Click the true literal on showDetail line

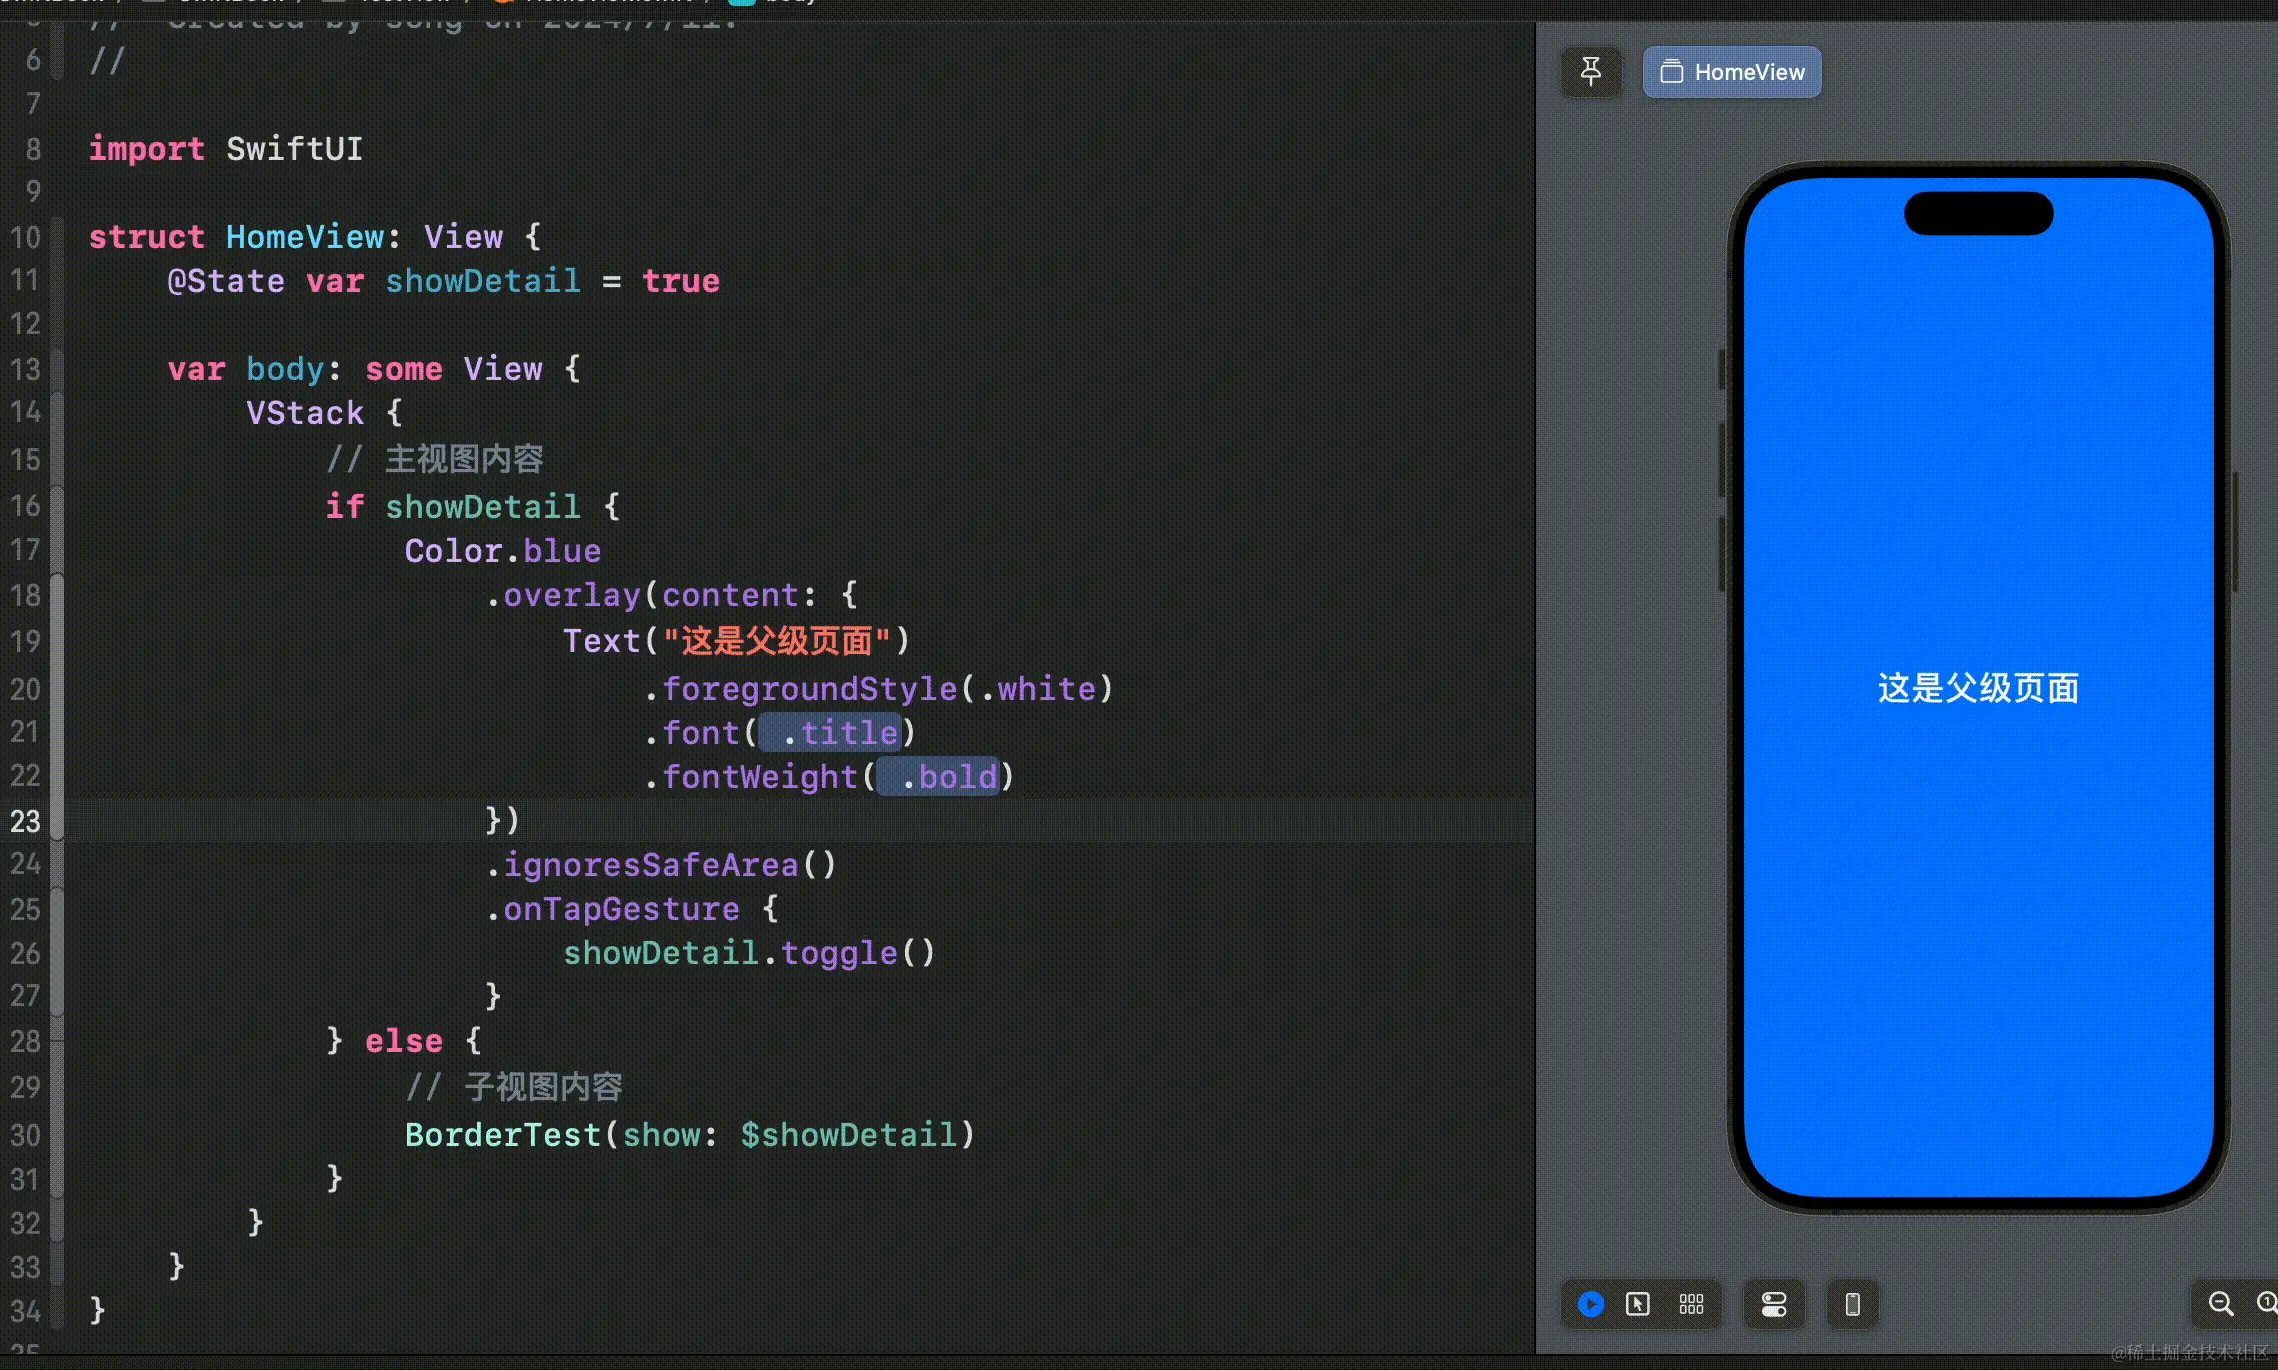pos(680,281)
